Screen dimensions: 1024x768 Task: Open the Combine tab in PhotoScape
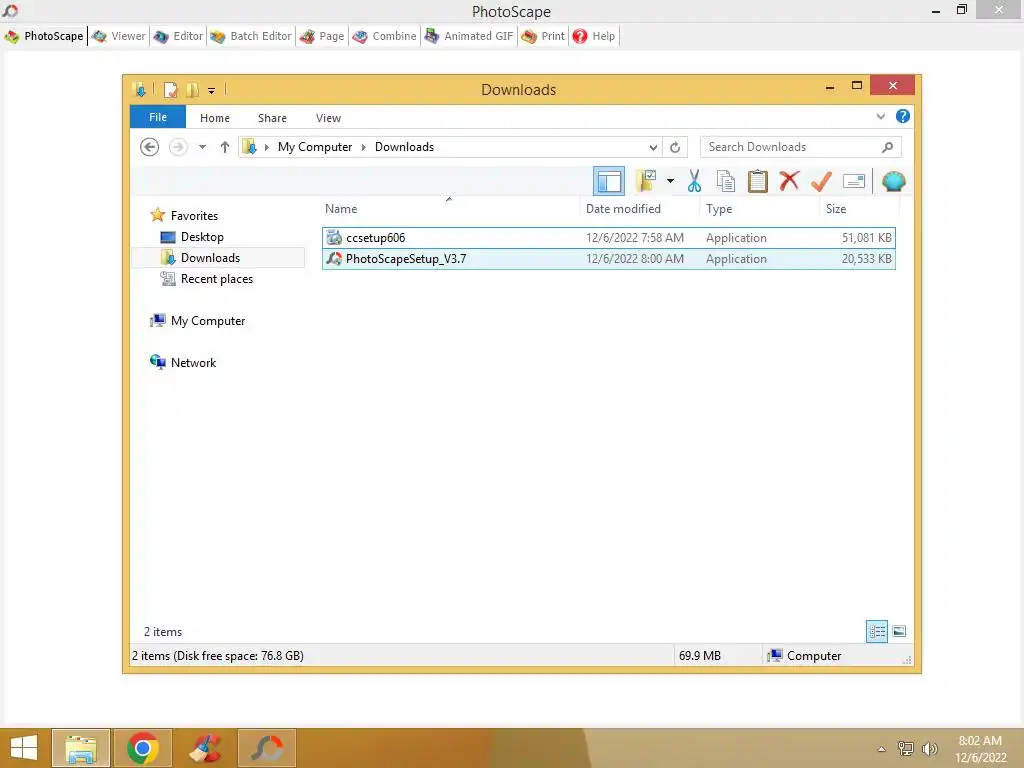(x=384, y=36)
